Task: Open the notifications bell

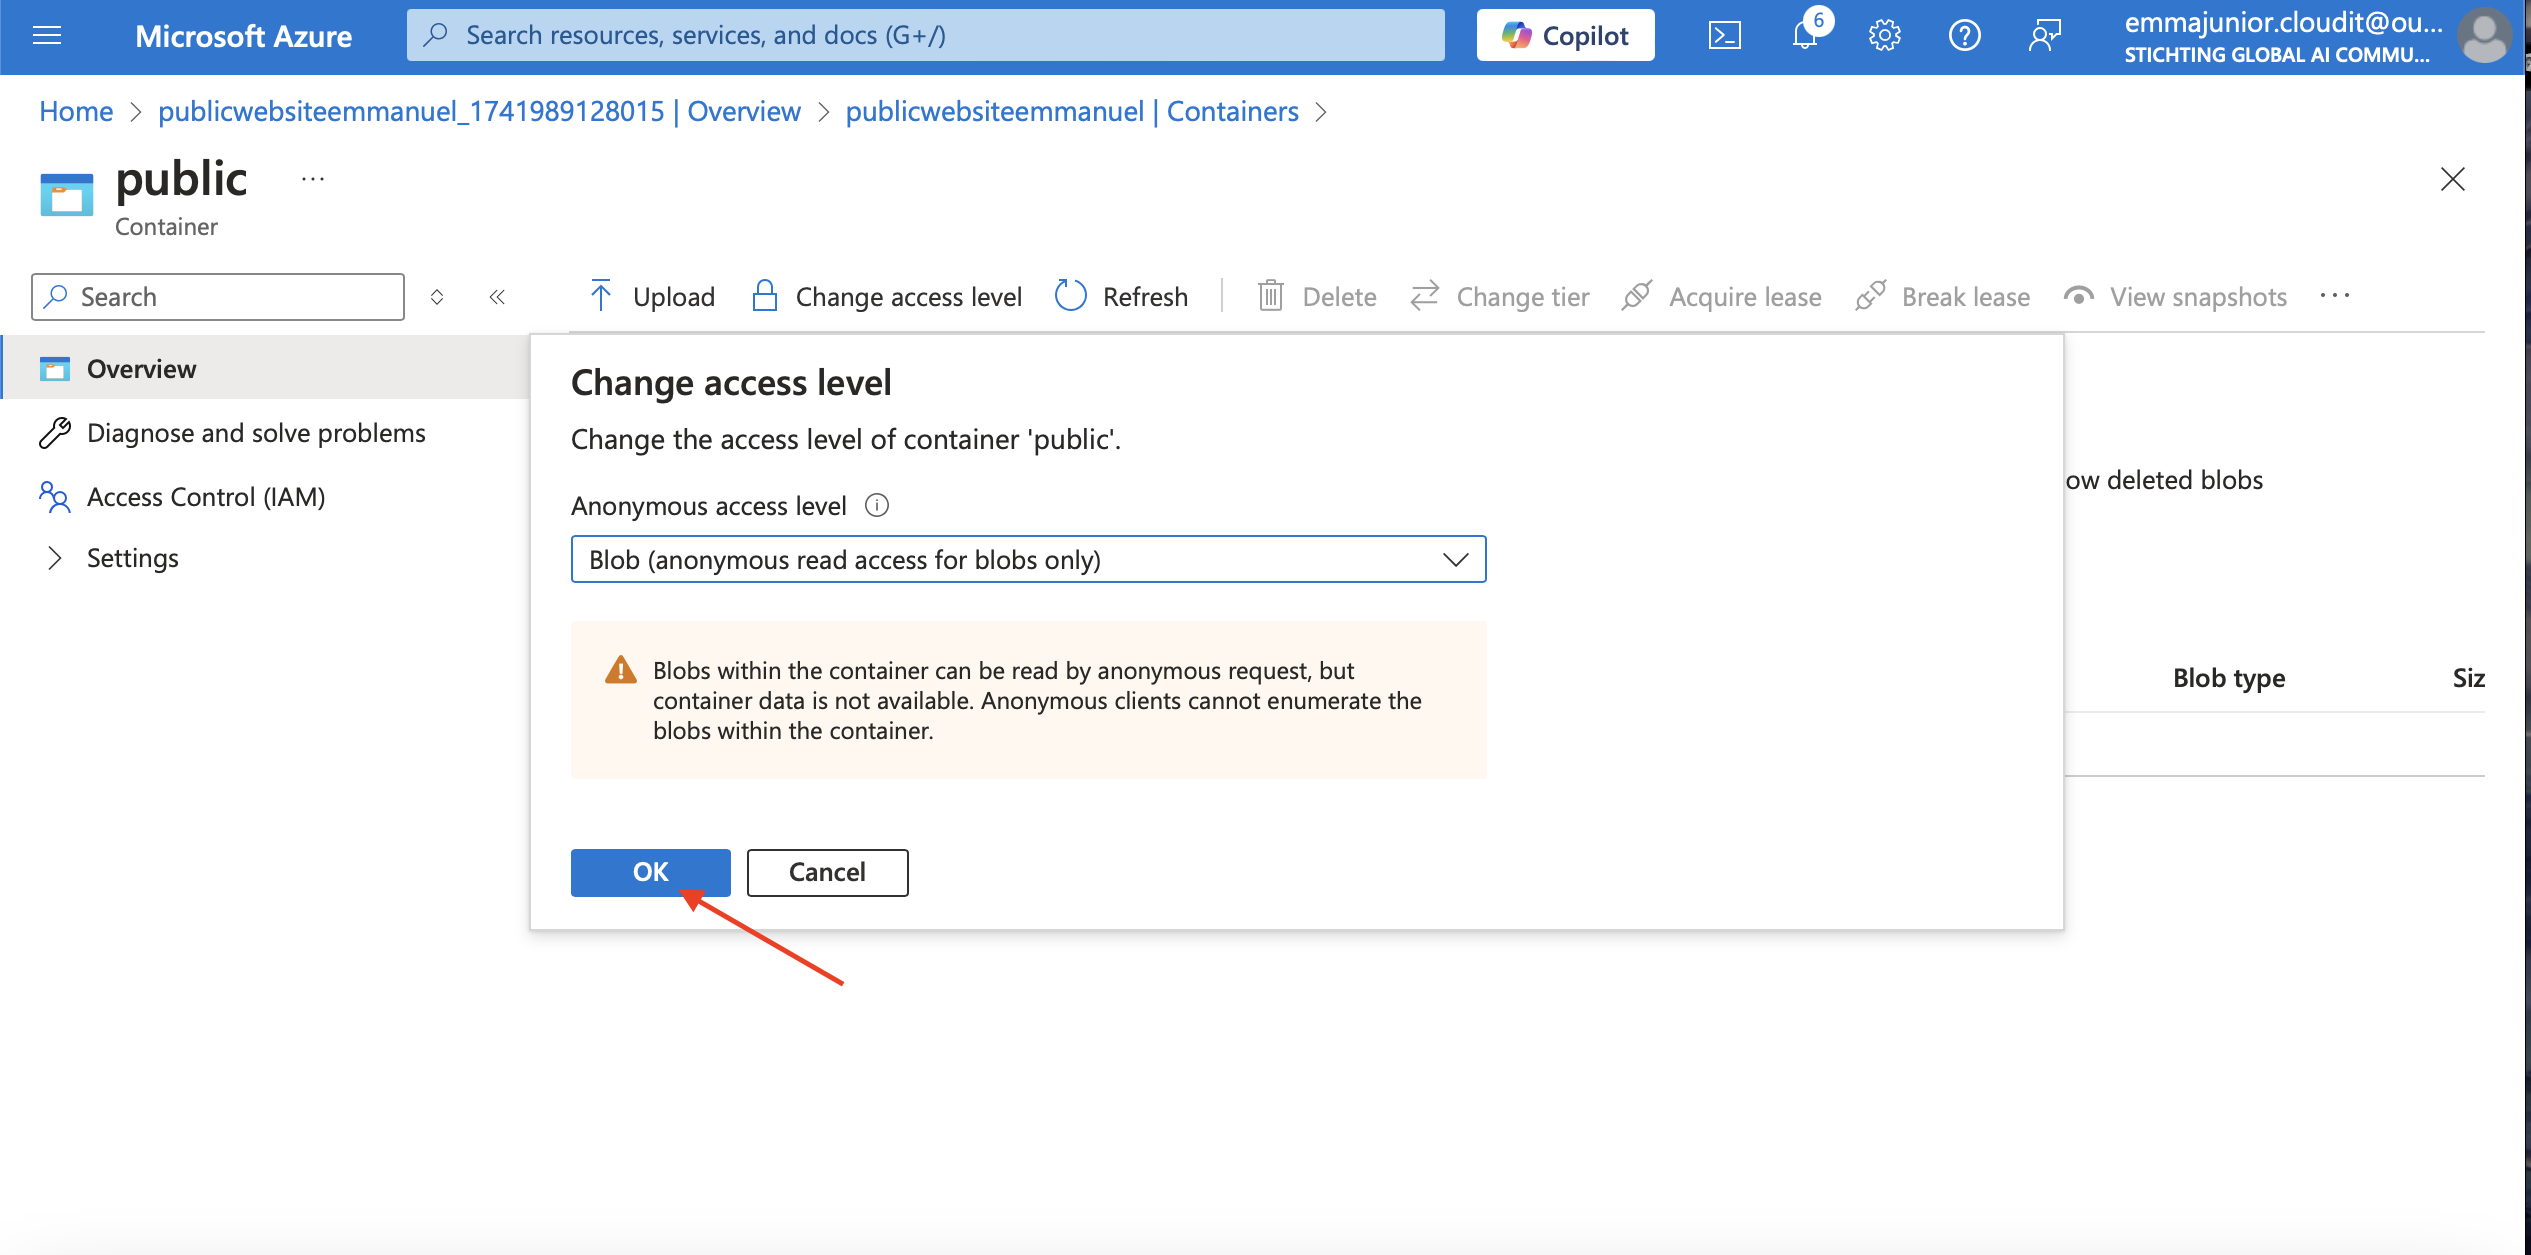Action: tap(1805, 36)
